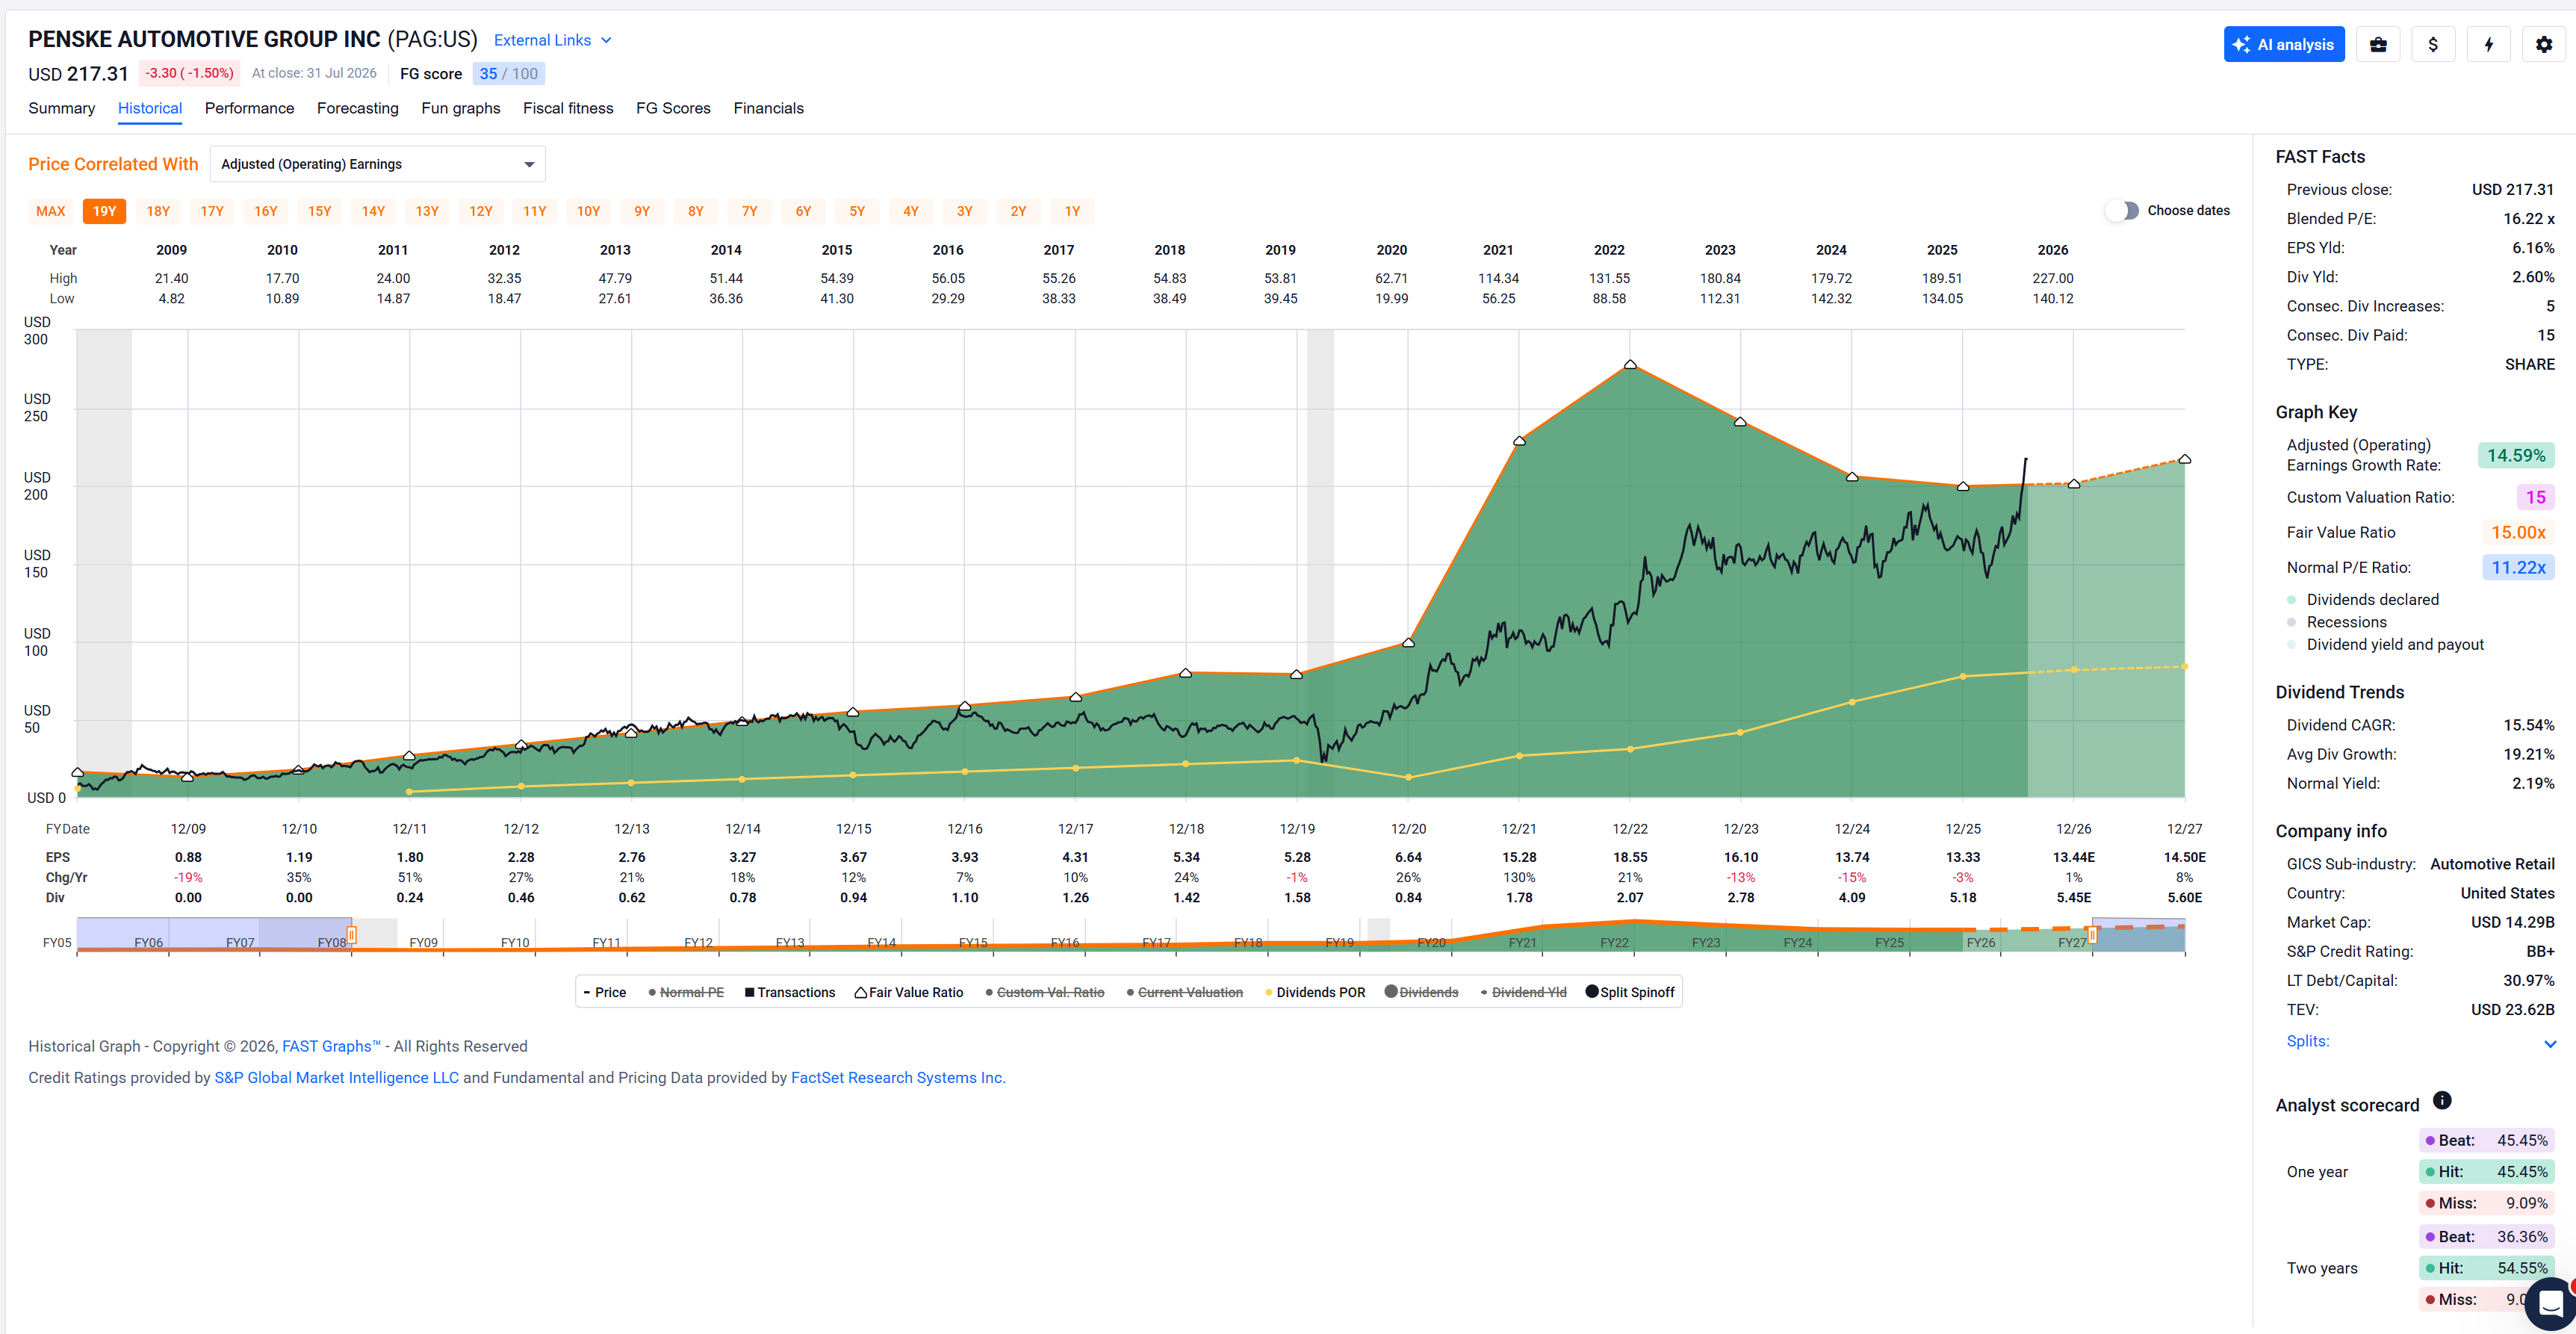
Task: Select the 10Y time range
Action: (588, 211)
